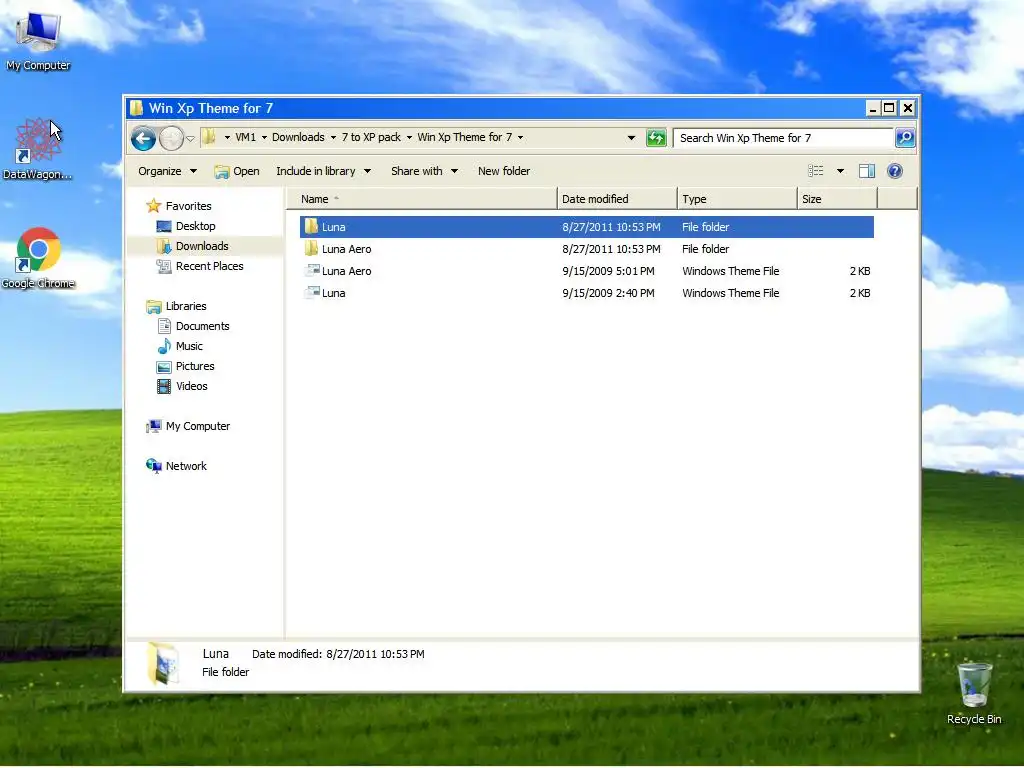Create a New folder

point(504,171)
